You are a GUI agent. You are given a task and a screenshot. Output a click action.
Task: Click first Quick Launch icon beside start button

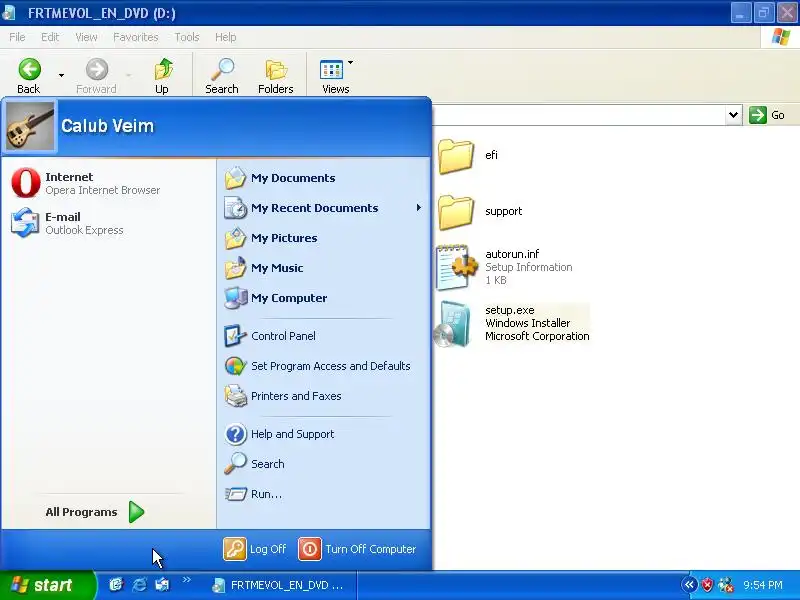116,585
